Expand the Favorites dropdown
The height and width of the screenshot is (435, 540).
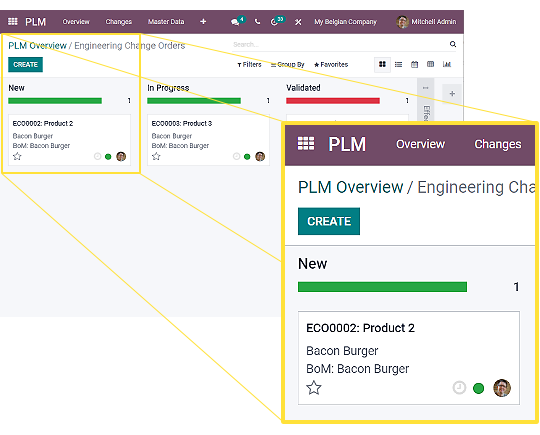pyautogui.click(x=331, y=64)
